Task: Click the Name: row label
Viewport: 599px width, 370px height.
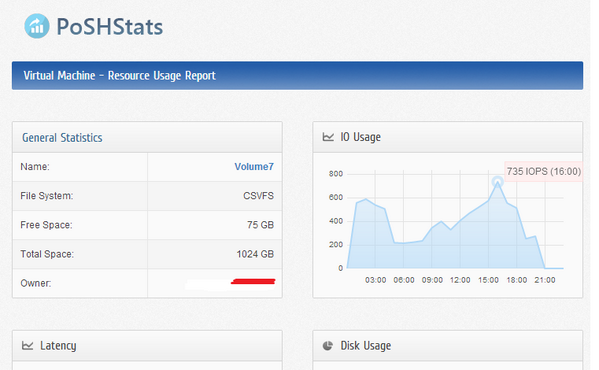Action: click(35, 166)
